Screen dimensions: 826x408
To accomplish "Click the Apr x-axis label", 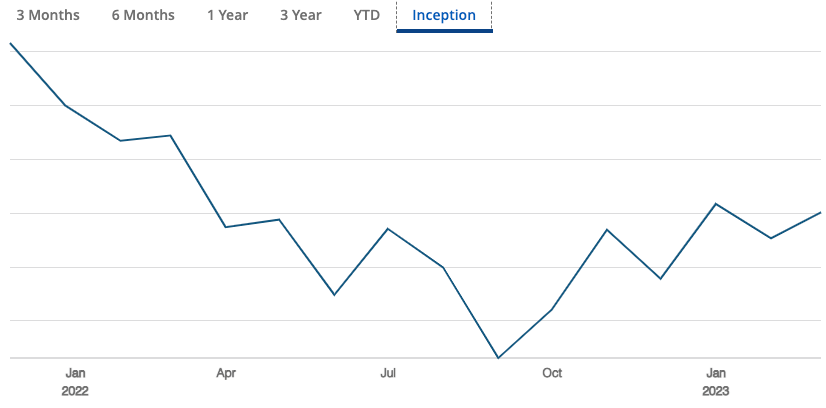I will [x=226, y=373].
